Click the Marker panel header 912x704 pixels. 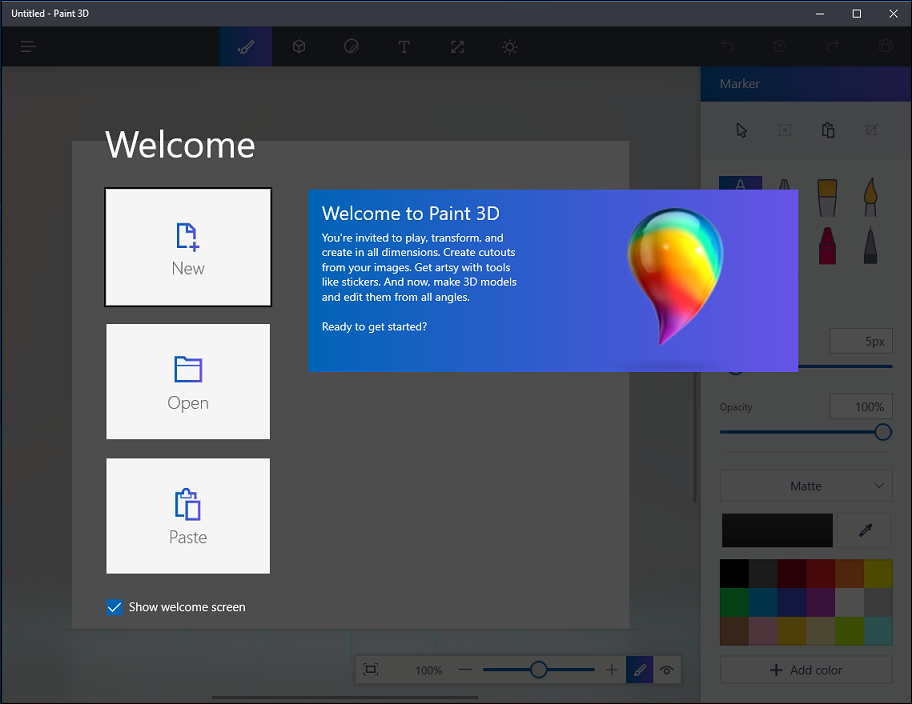806,84
